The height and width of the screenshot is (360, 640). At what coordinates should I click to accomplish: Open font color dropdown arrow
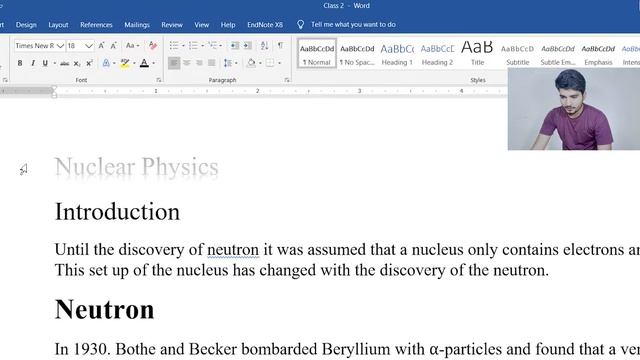coord(153,63)
